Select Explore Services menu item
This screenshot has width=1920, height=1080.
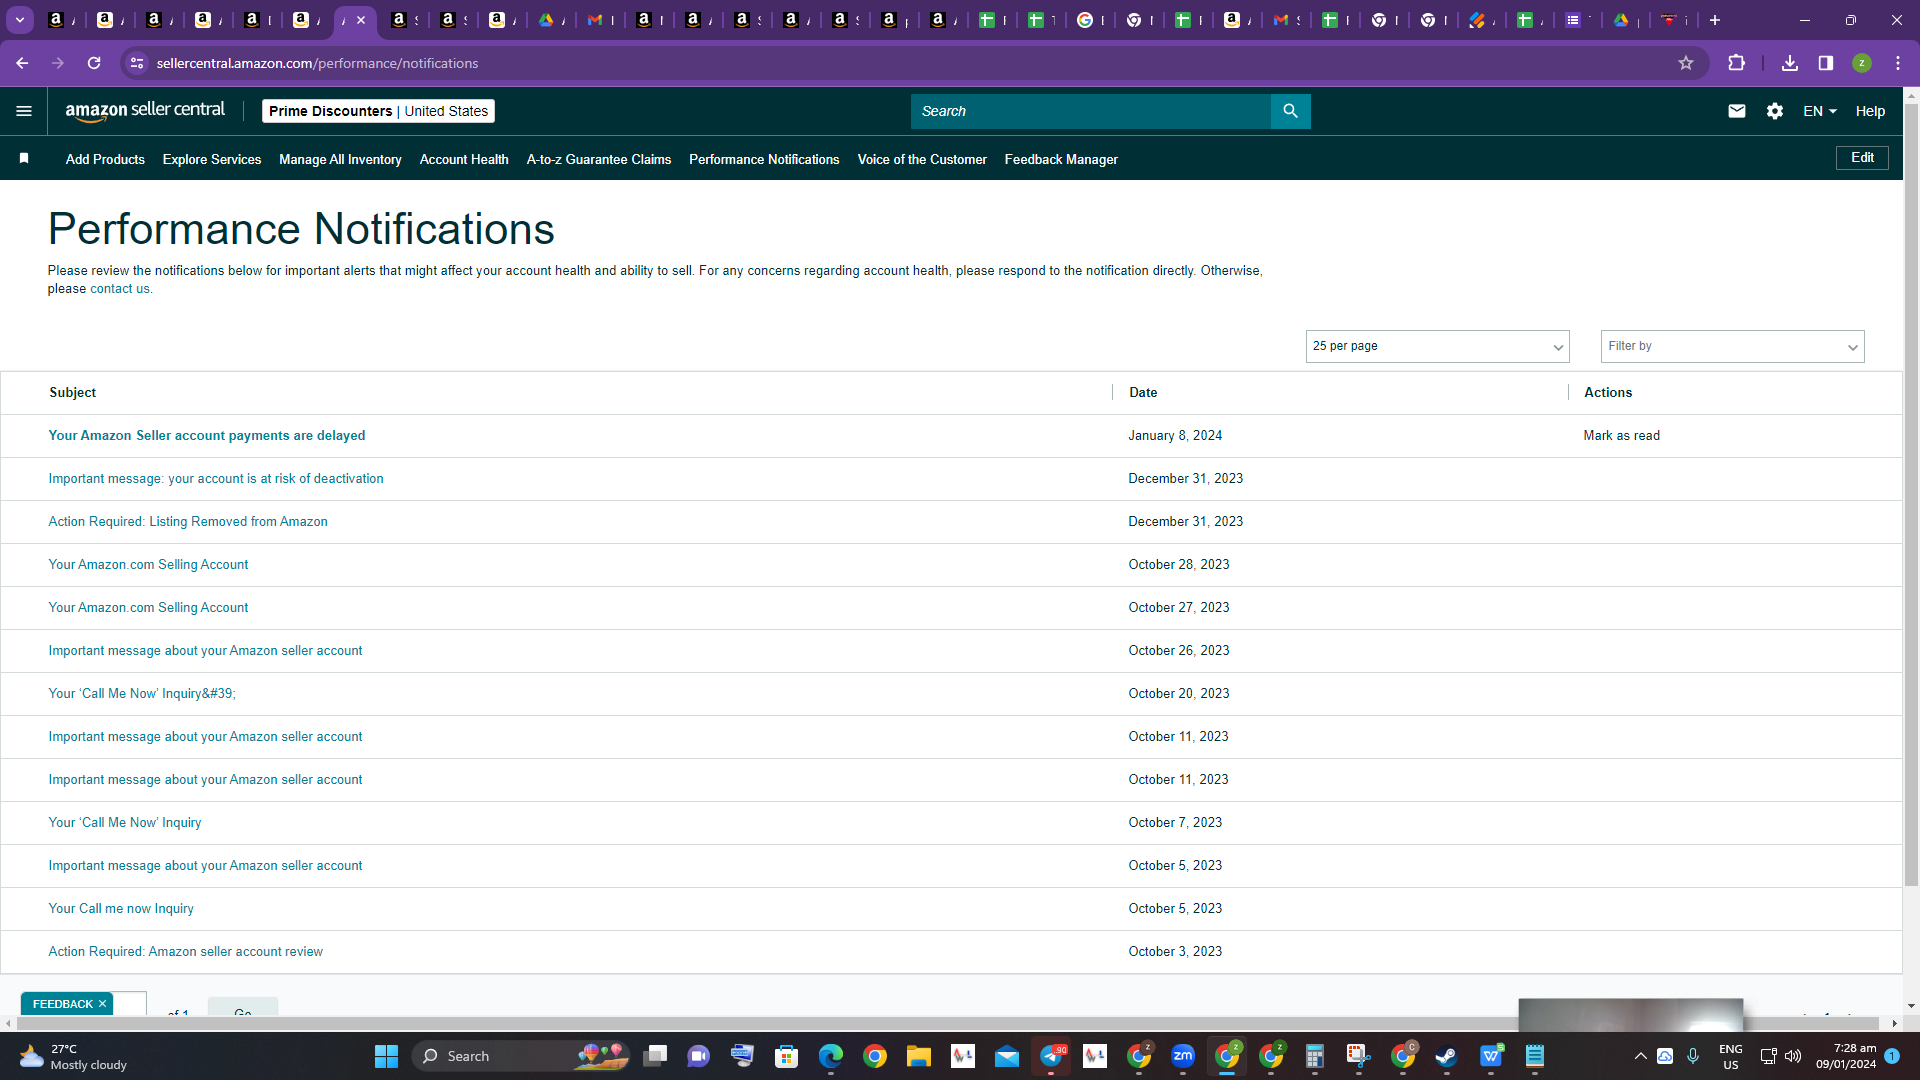pyautogui.click(x=212, y=159)
